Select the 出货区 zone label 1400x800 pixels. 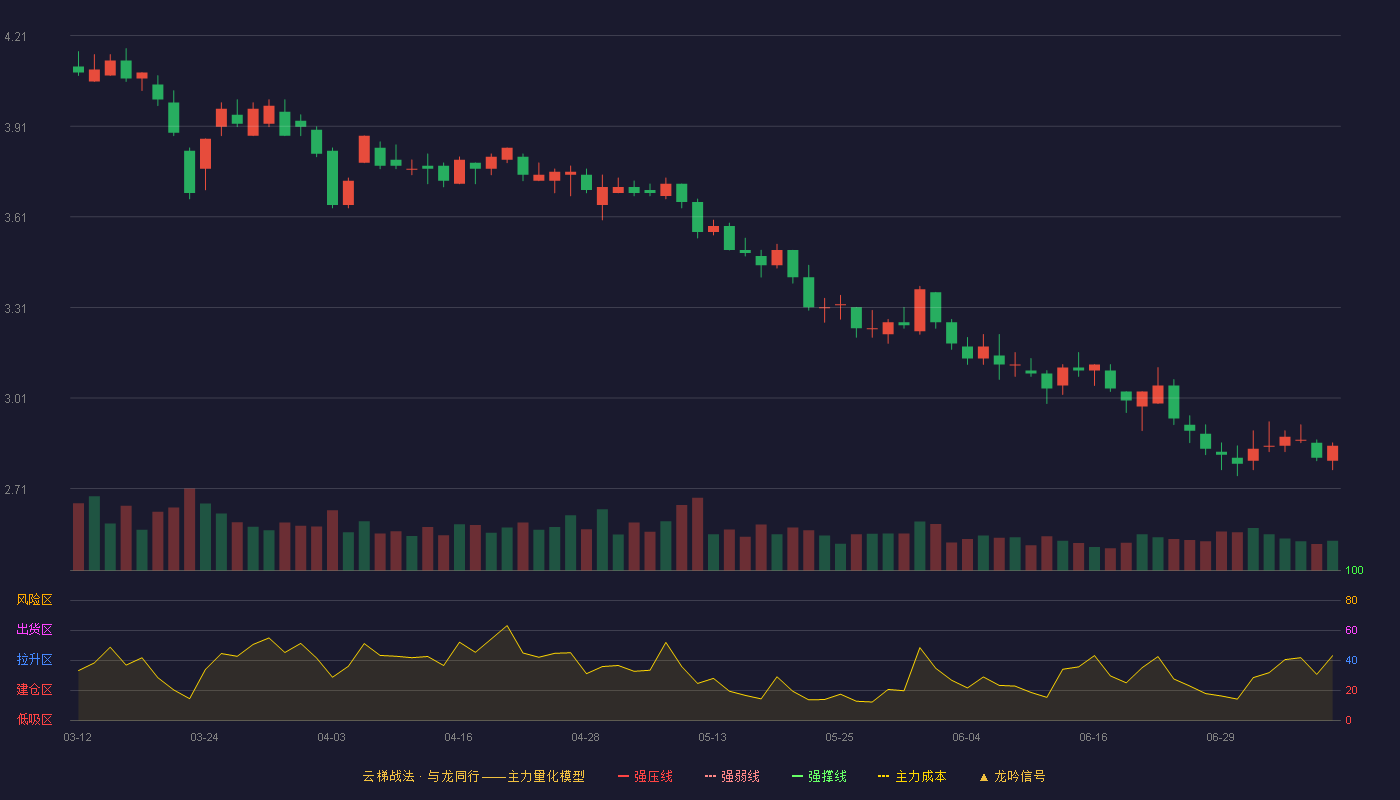tap(34, 630)
